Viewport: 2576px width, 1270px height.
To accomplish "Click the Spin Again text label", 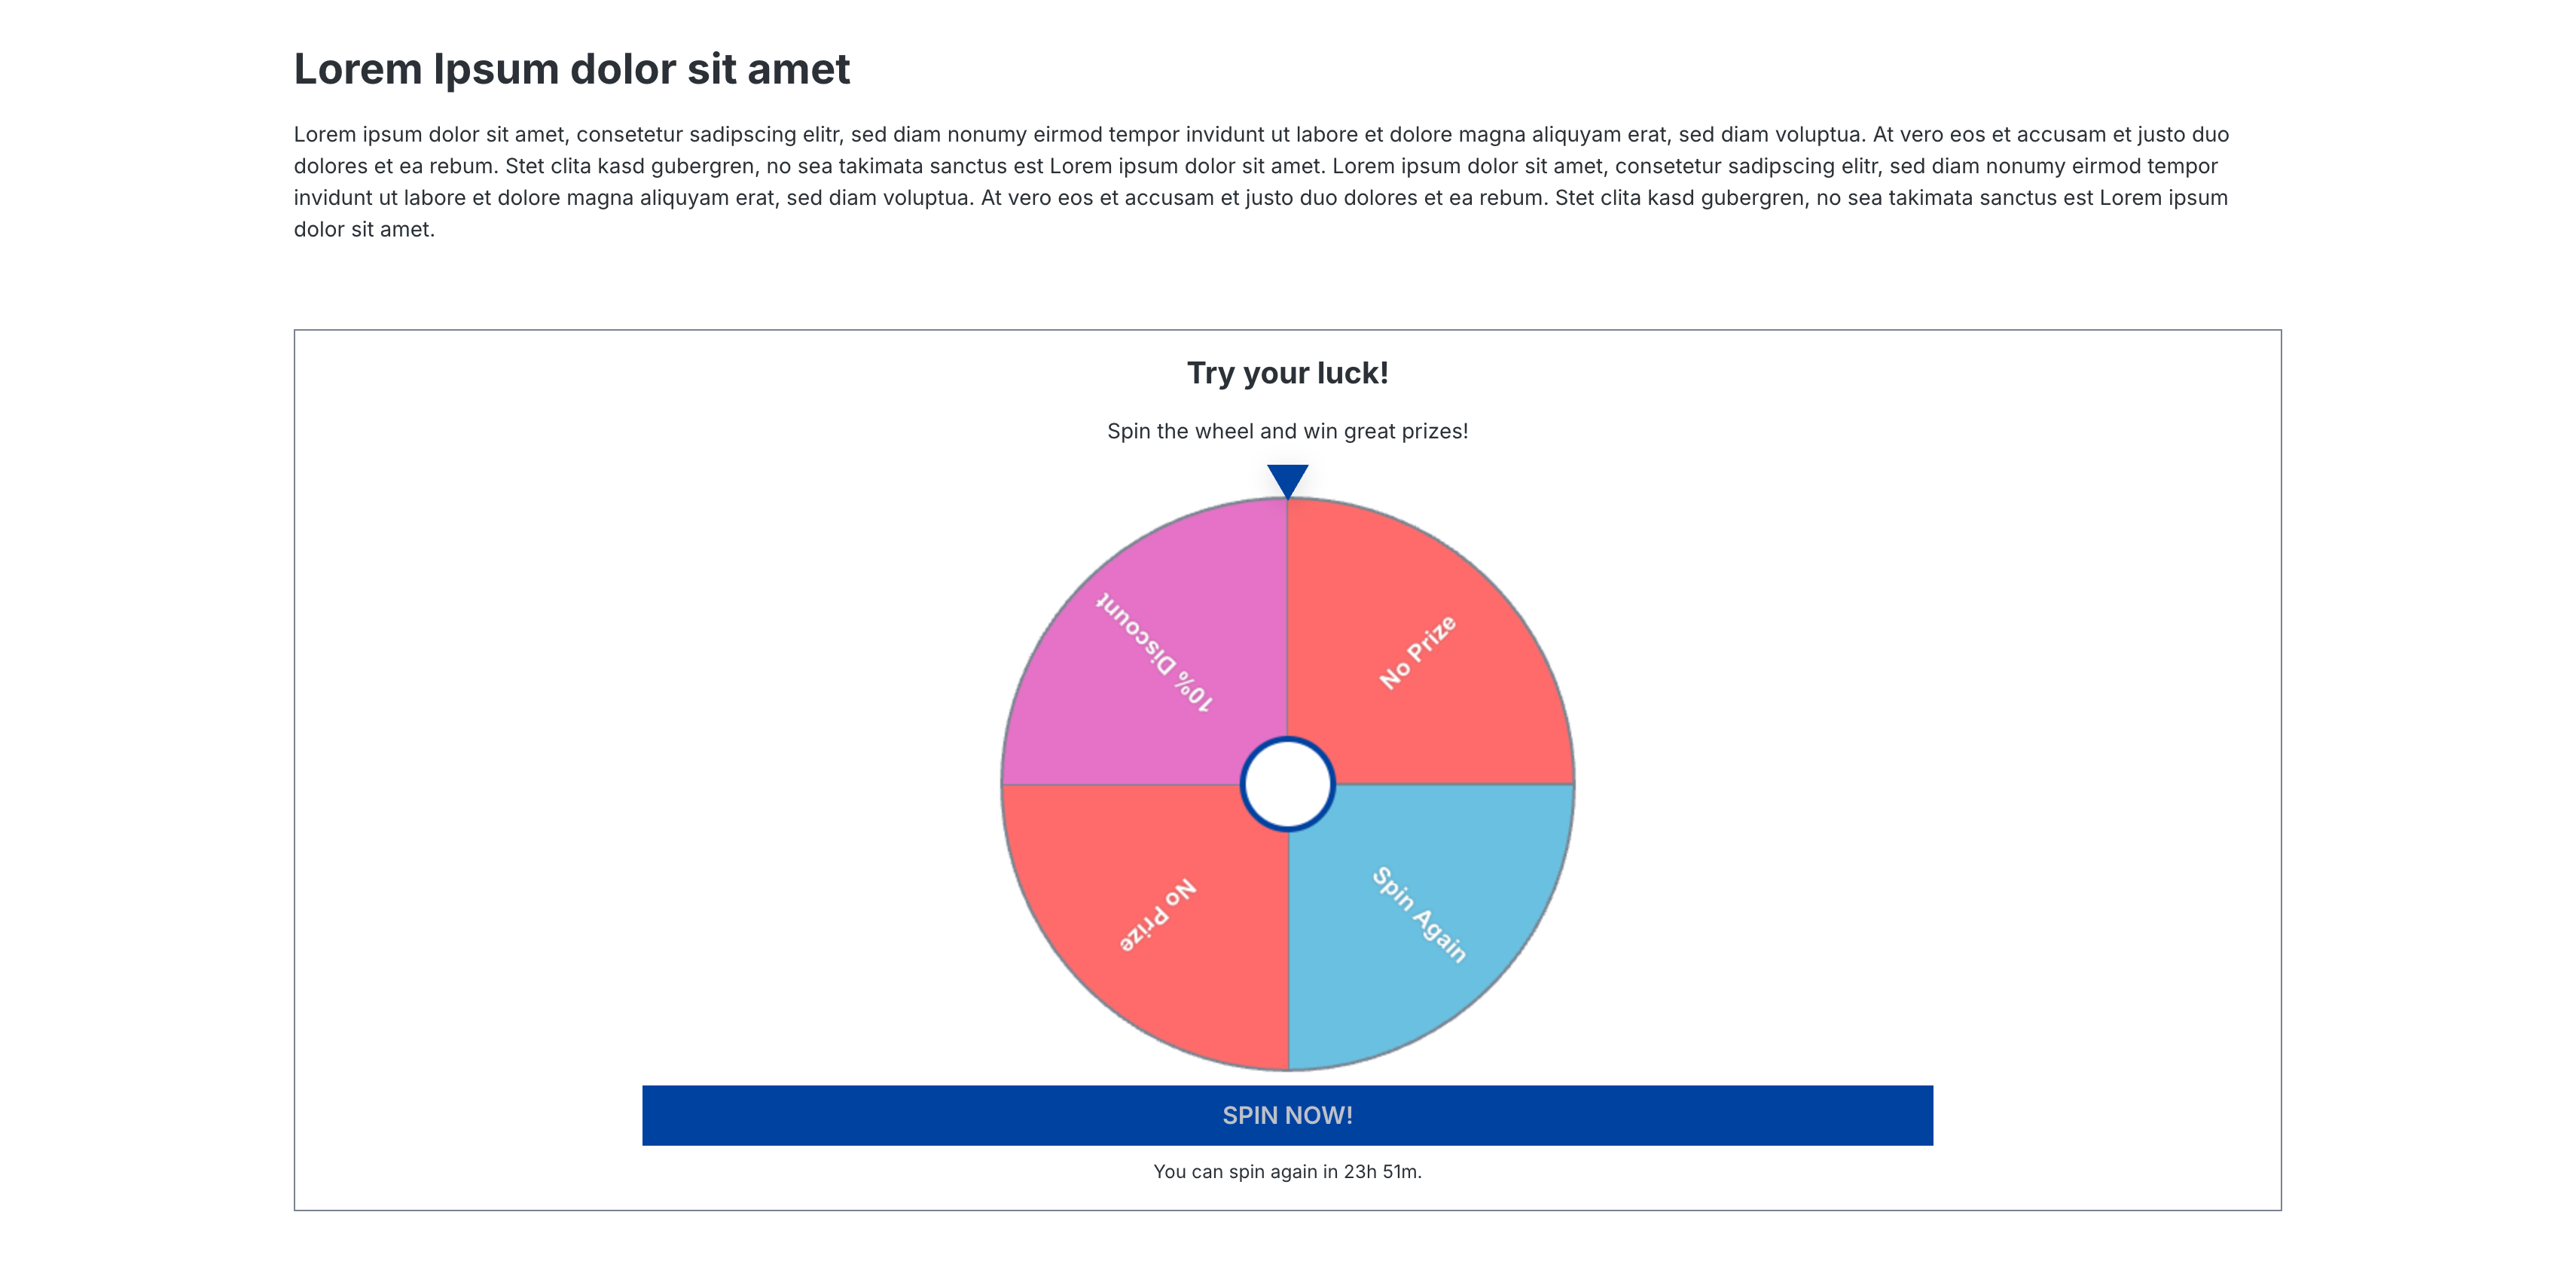I will 1418,917.
